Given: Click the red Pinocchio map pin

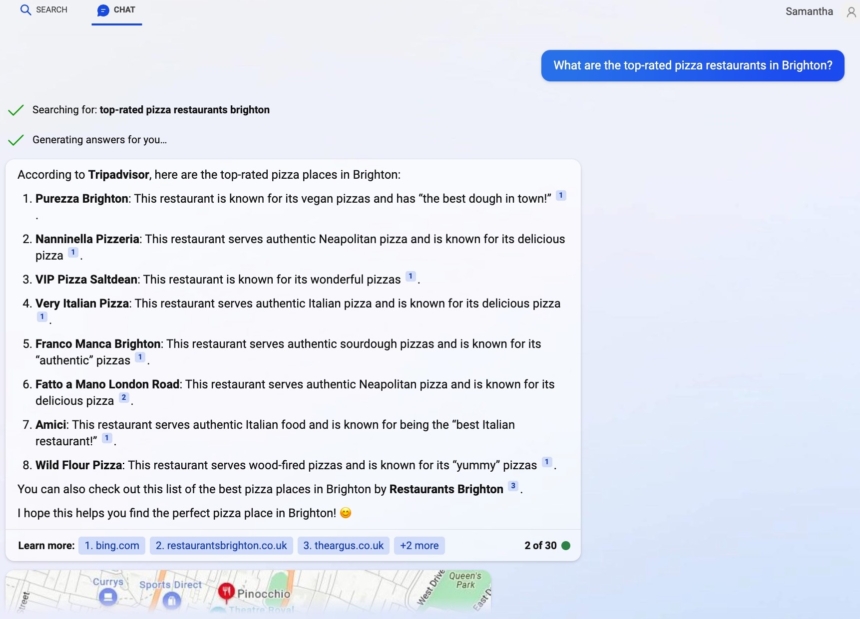Looking at the screenshot, I should click(226, 591).
